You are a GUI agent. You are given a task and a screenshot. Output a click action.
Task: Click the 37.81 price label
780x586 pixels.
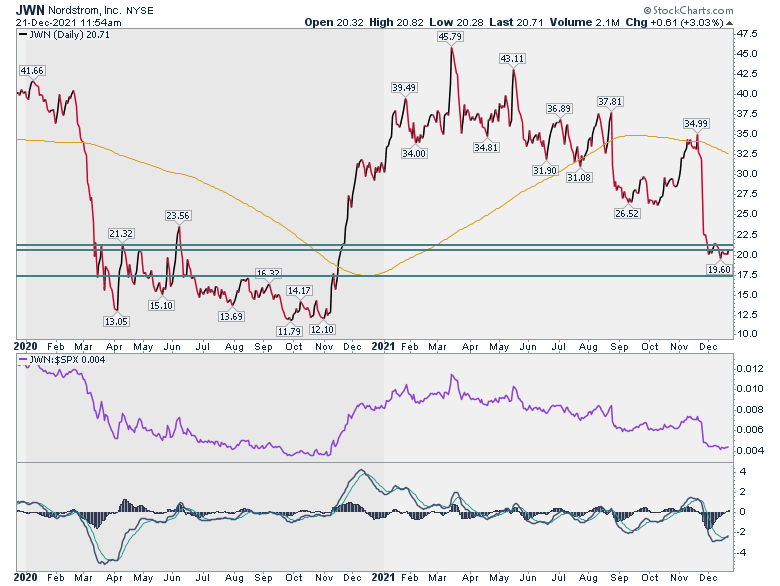coord(610,101)
